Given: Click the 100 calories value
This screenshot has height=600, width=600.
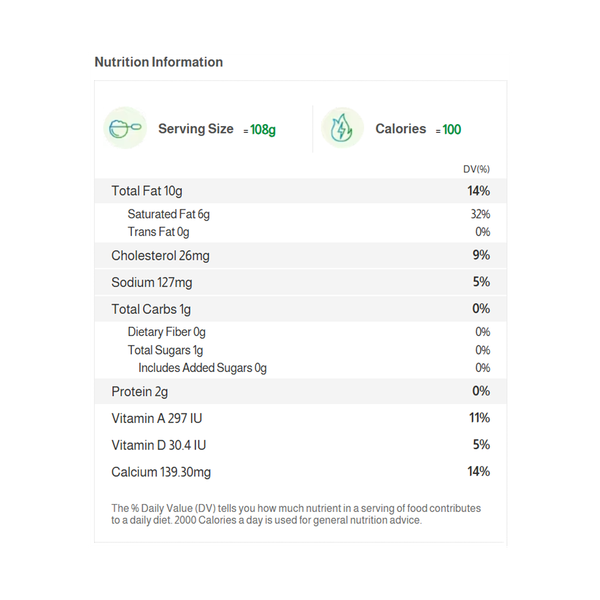Looking at the screenshot, I should click(x=452, y=130).
